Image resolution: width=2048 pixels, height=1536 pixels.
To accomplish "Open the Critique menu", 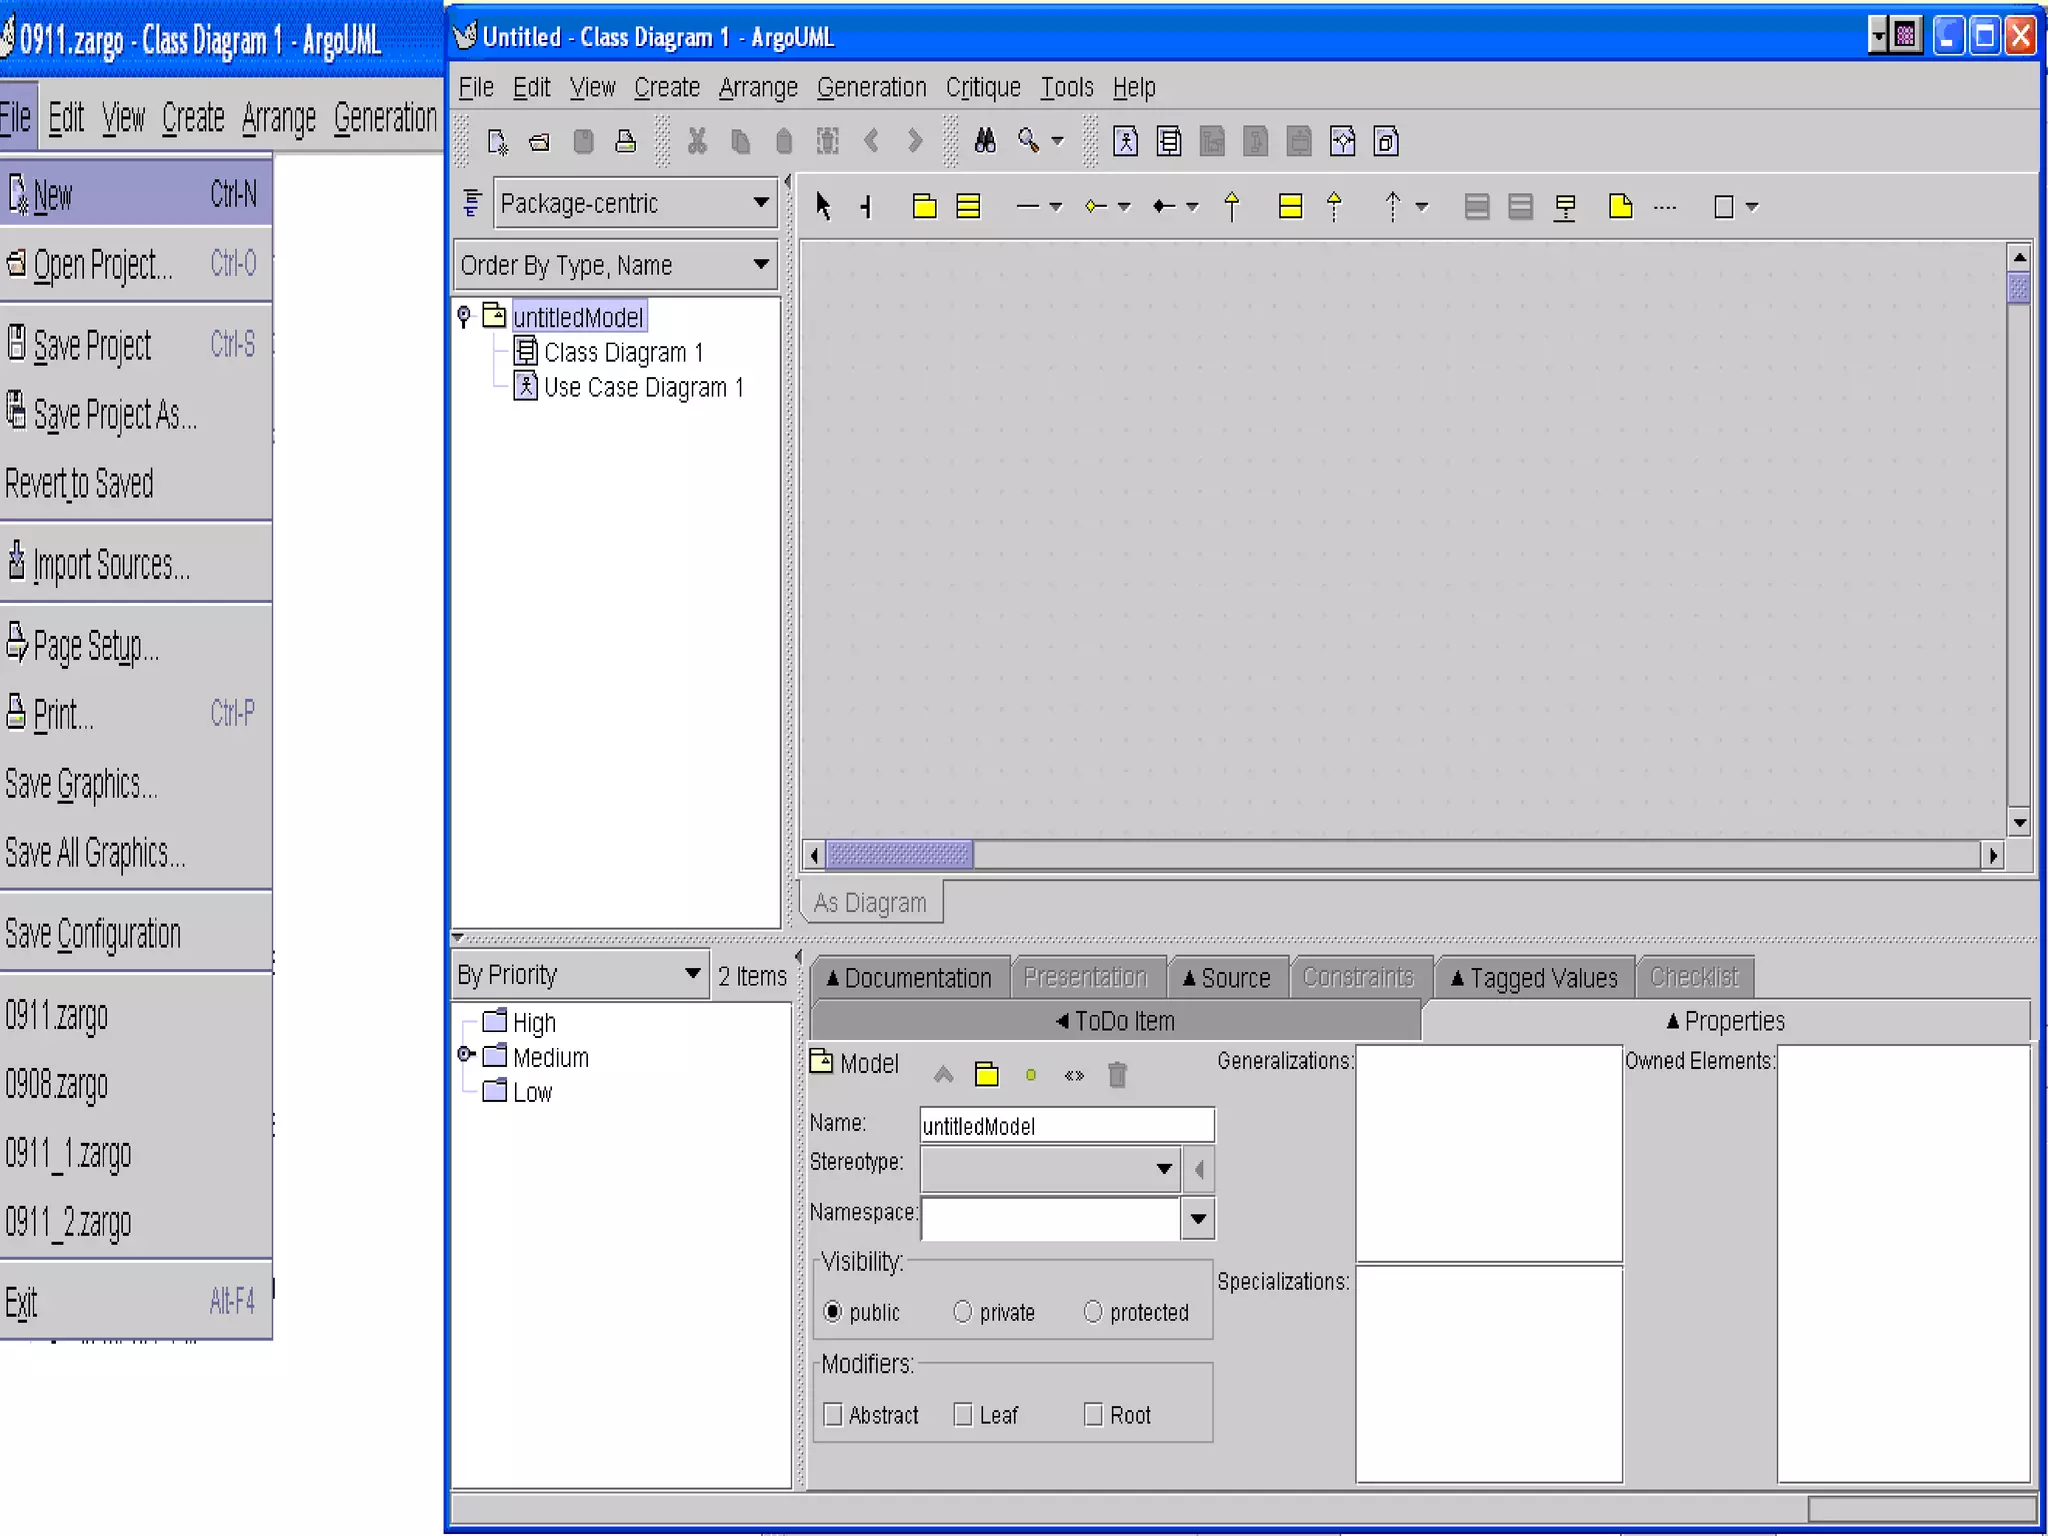I will coord(982,87).
